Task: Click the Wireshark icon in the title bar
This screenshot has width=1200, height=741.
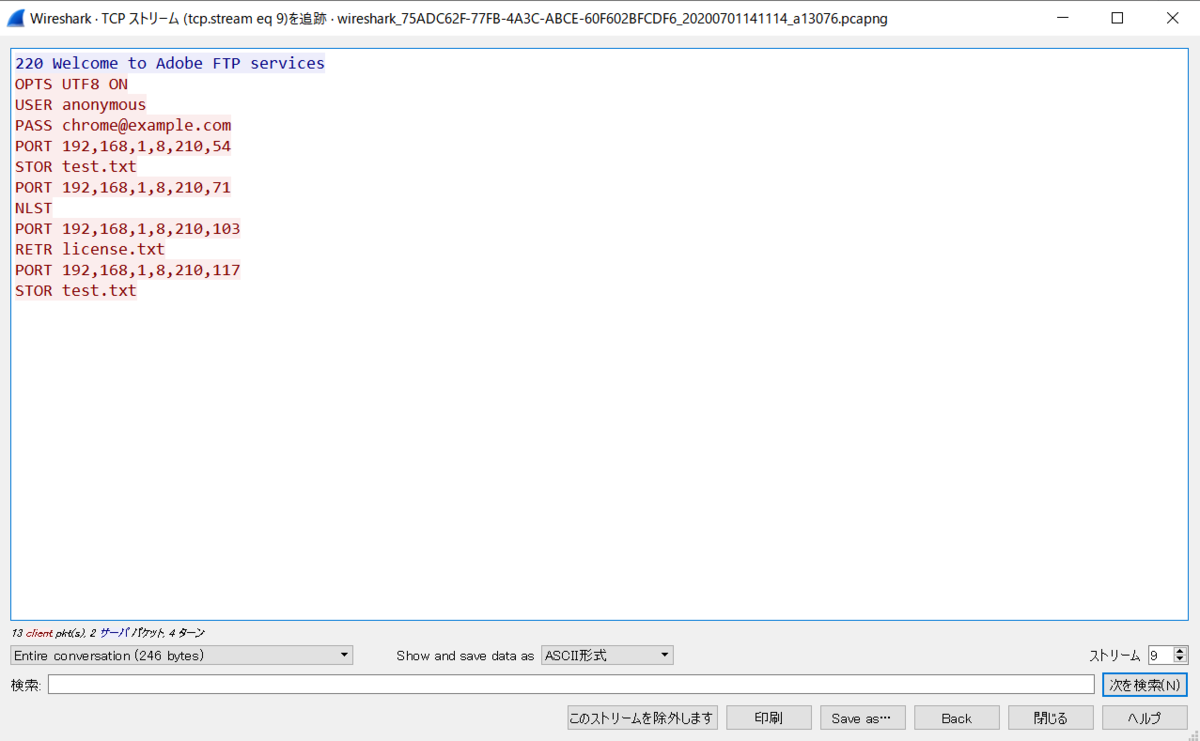Action: point(14,18)
